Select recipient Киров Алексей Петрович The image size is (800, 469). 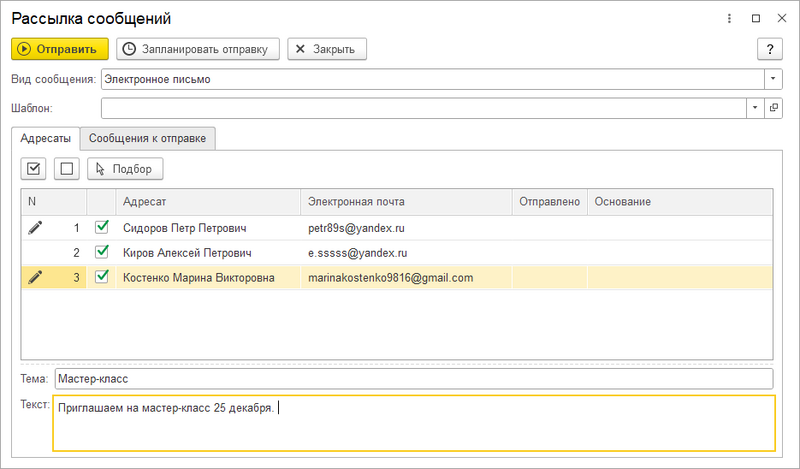[x=187, y=253]
